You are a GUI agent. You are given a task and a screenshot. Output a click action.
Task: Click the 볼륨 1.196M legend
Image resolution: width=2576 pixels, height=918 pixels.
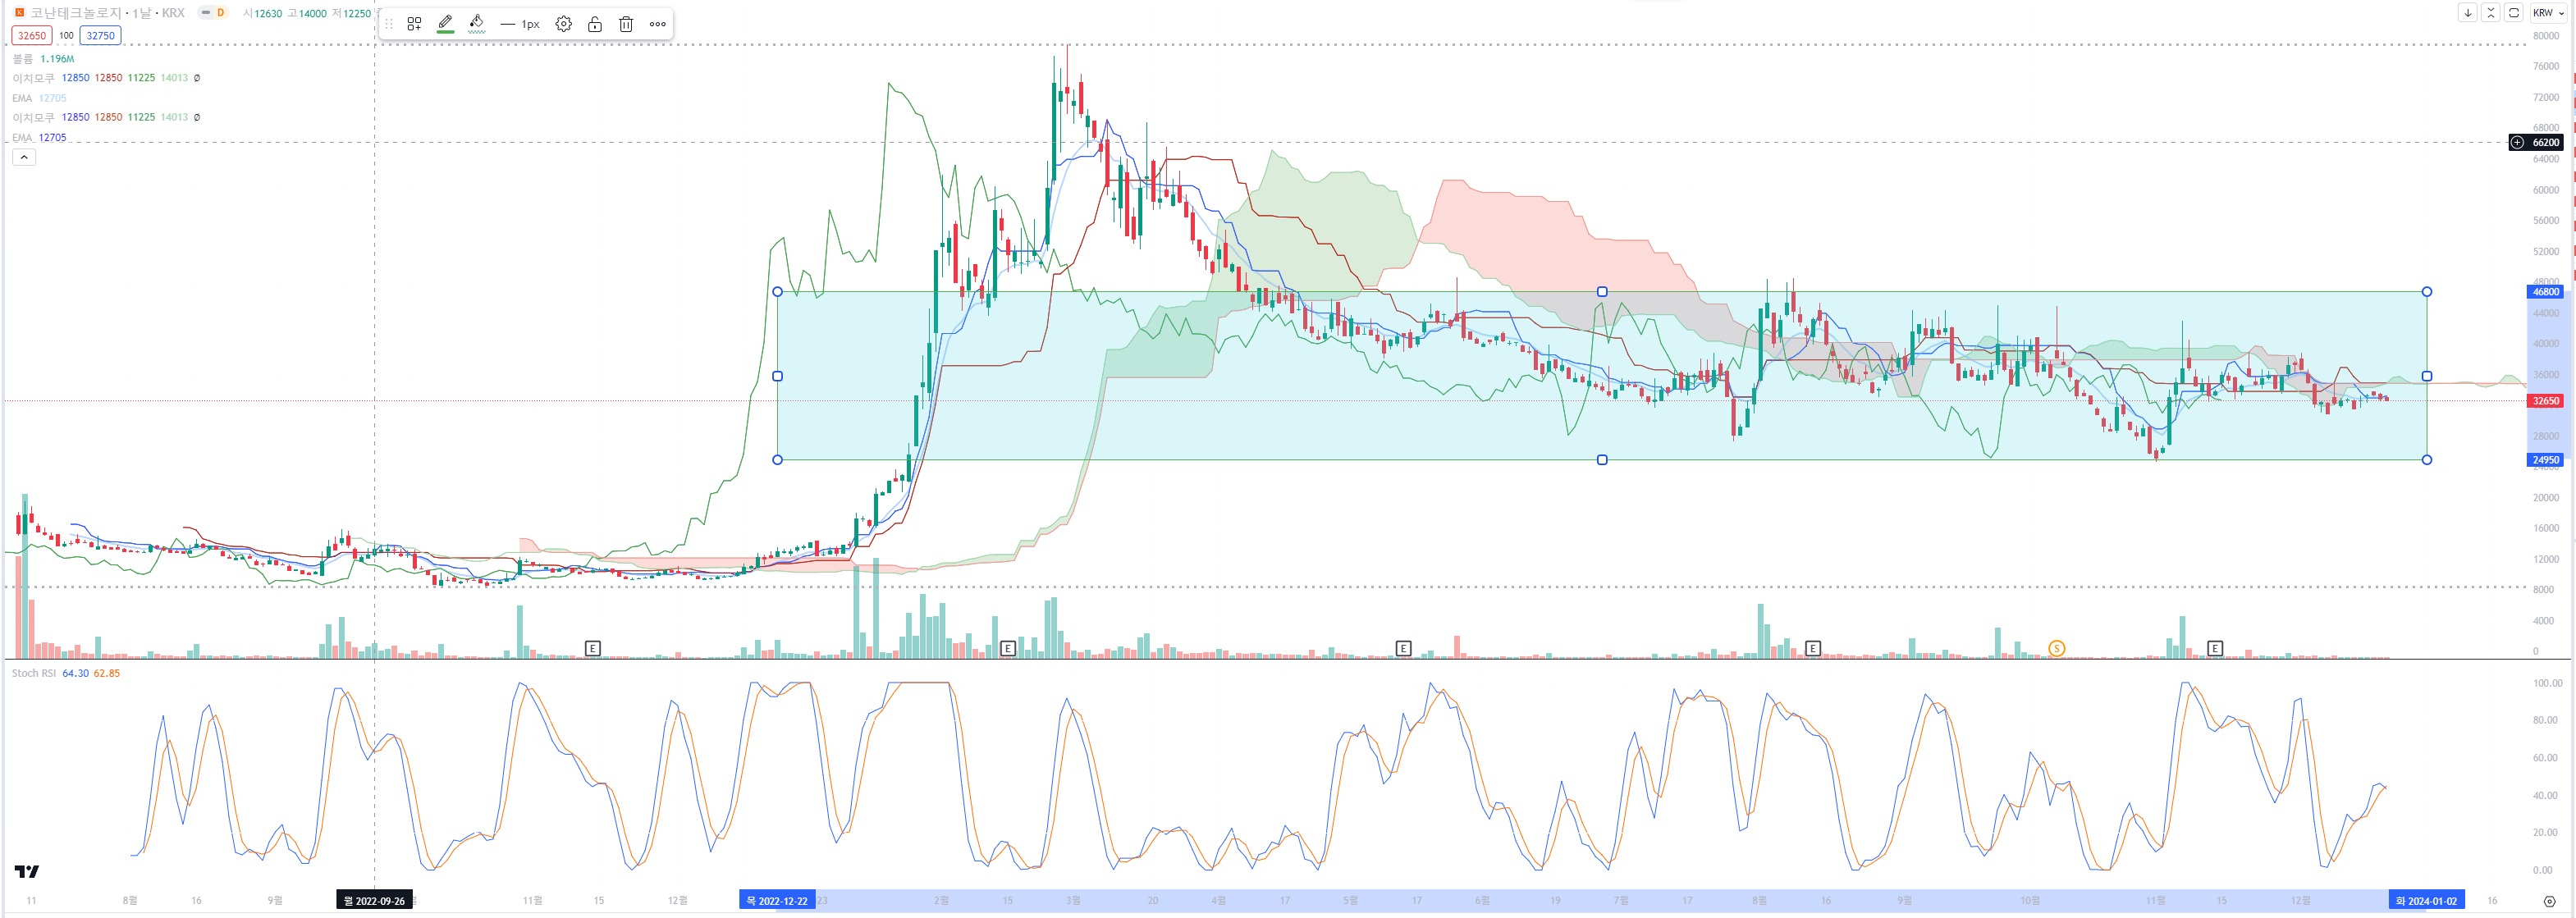[43, 59]
